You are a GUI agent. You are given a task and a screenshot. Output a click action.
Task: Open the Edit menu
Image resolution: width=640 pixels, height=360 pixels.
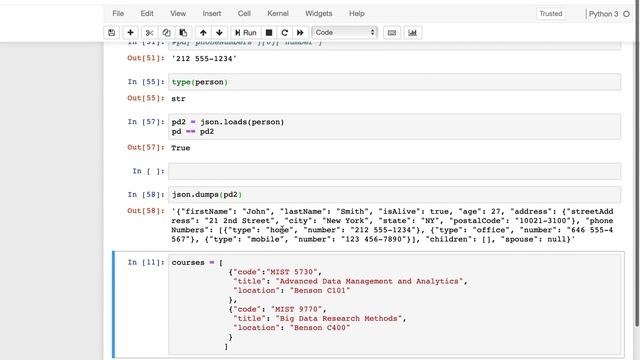click(x=147, y=13)
